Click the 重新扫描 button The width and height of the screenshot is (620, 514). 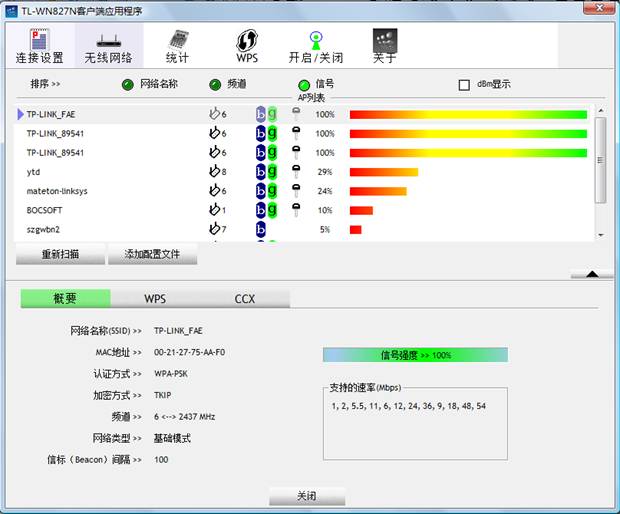[60, 255]
